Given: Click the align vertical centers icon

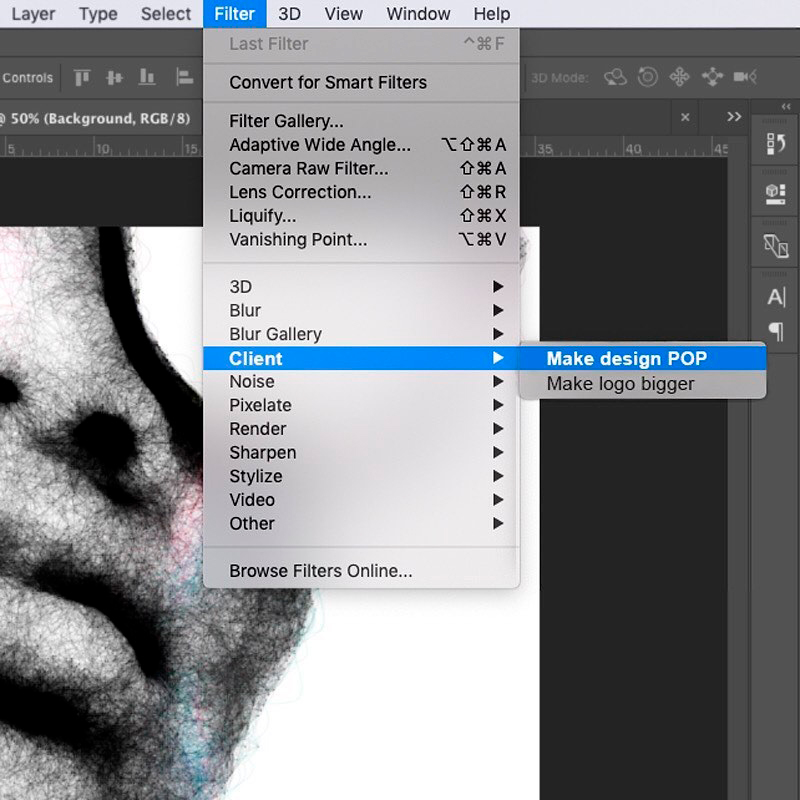Looking at the screenshot, I should (114, 77).
